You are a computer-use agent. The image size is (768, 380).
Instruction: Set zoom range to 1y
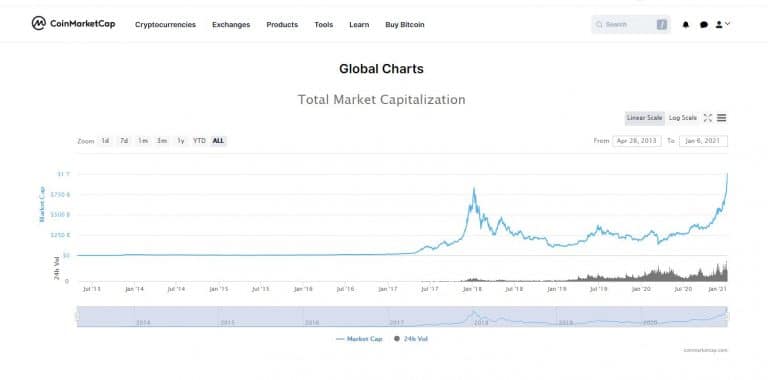[x=181, y=141]
